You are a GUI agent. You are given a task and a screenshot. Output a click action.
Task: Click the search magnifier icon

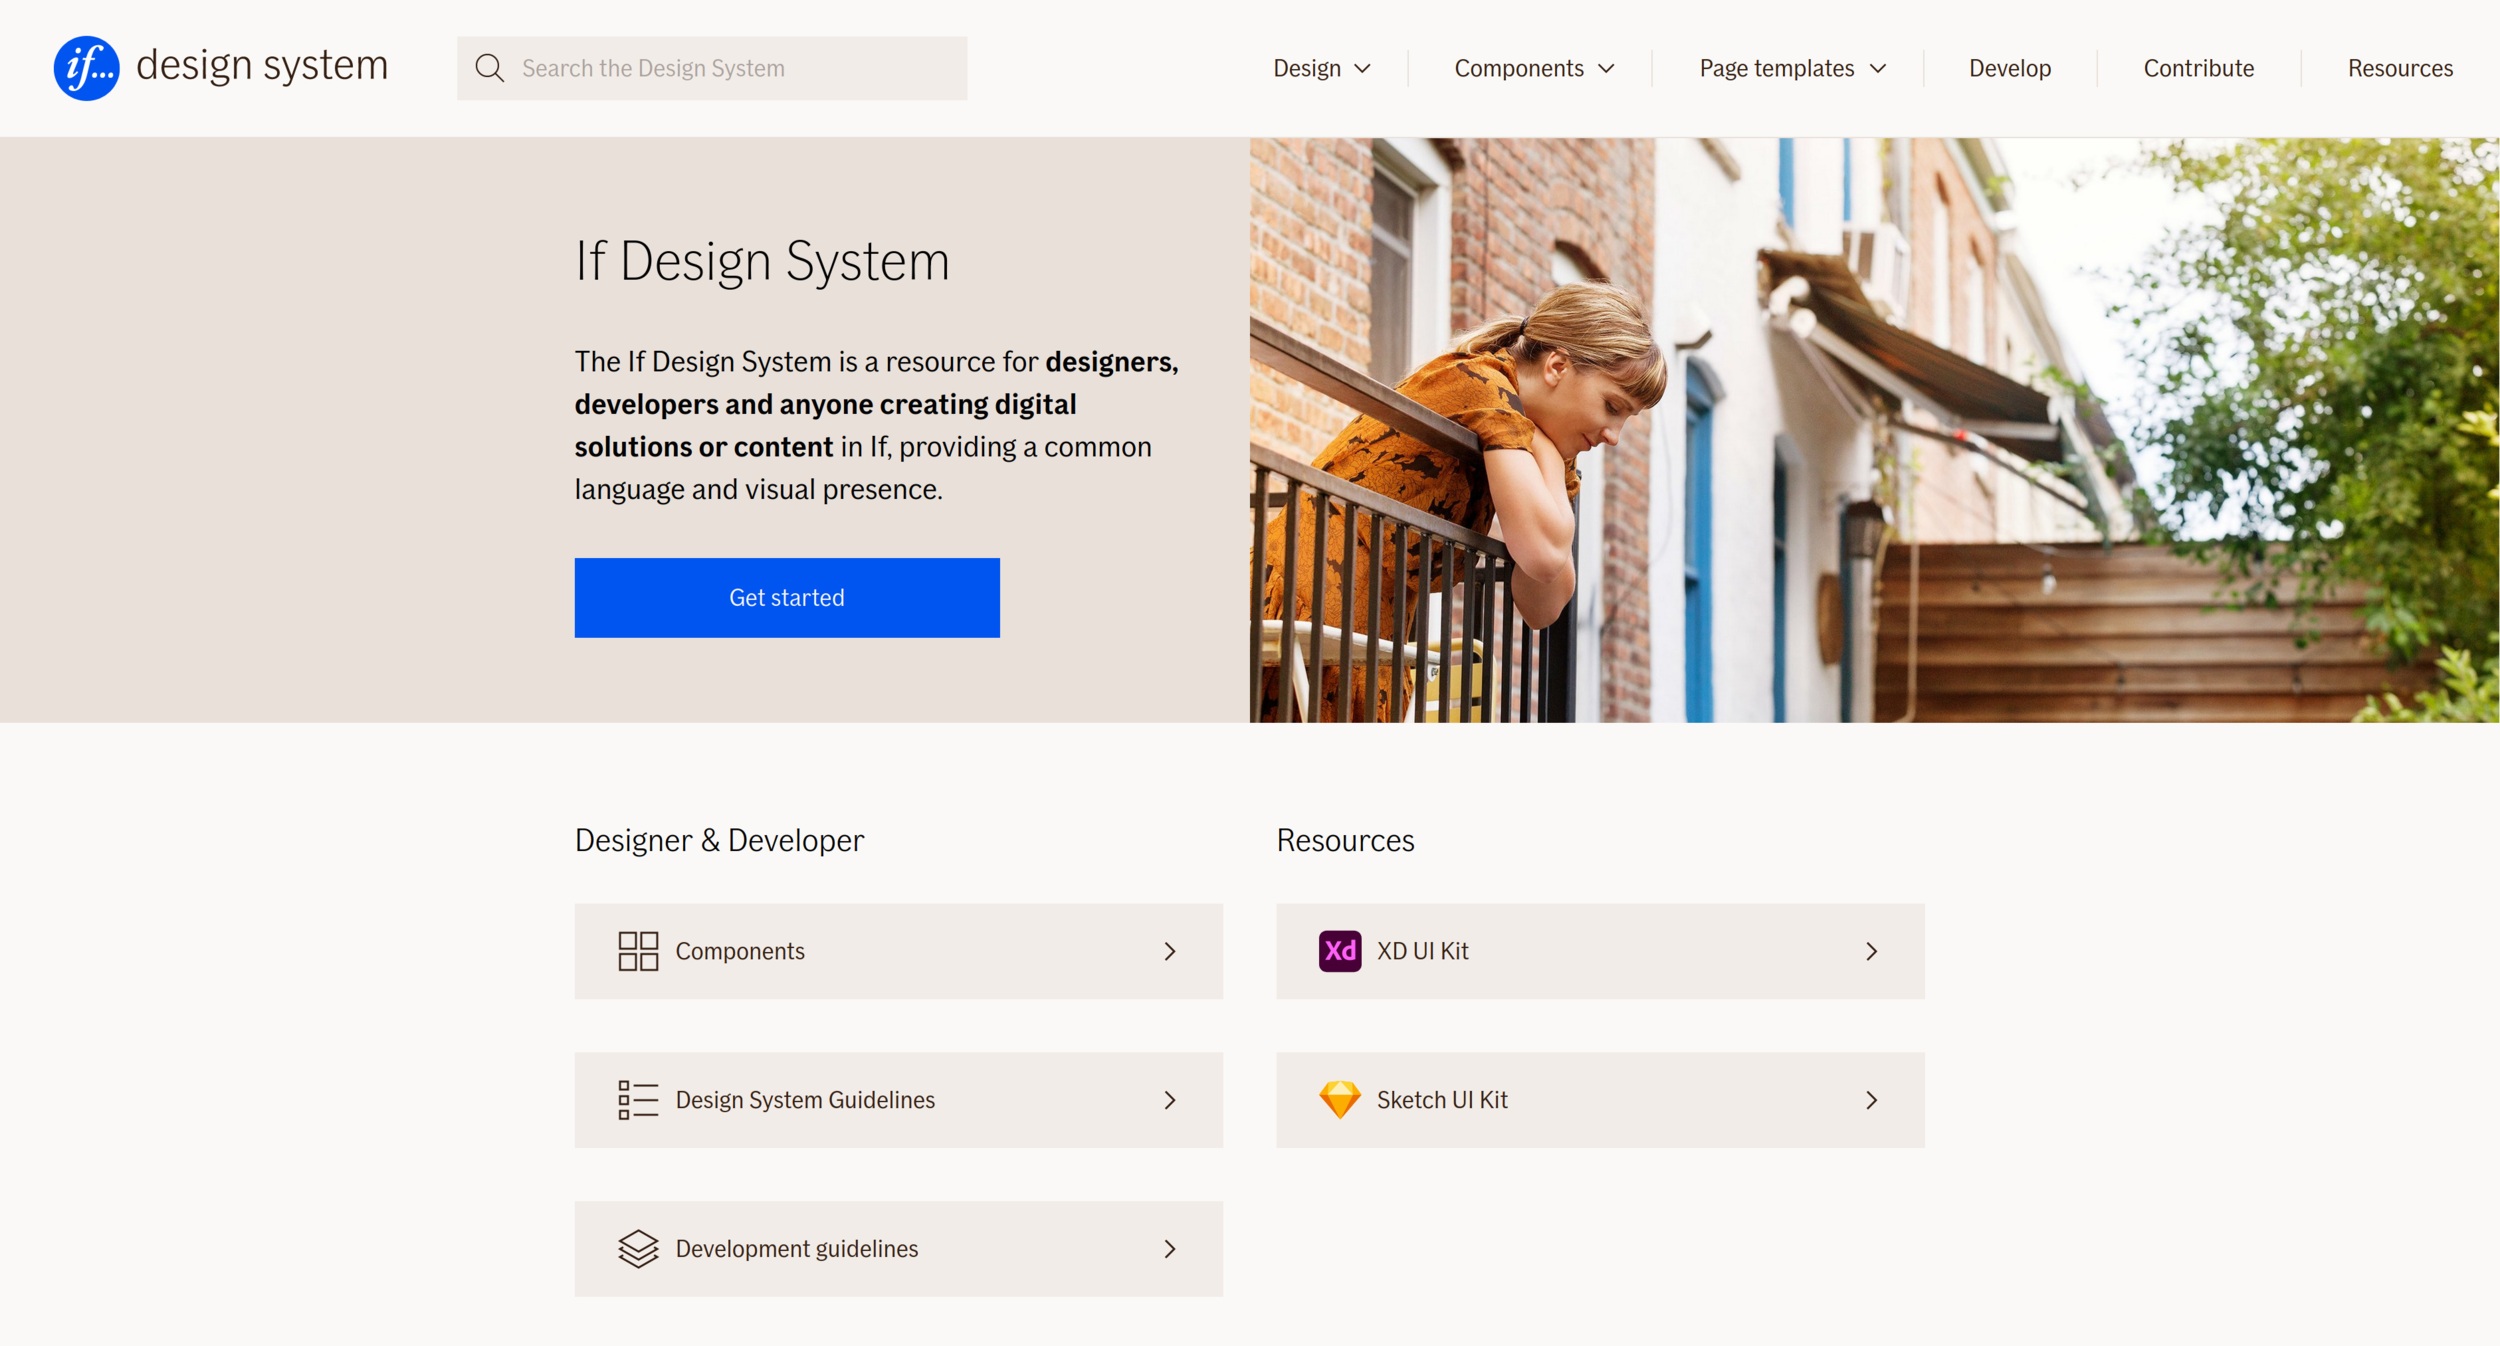coord(489,68)
